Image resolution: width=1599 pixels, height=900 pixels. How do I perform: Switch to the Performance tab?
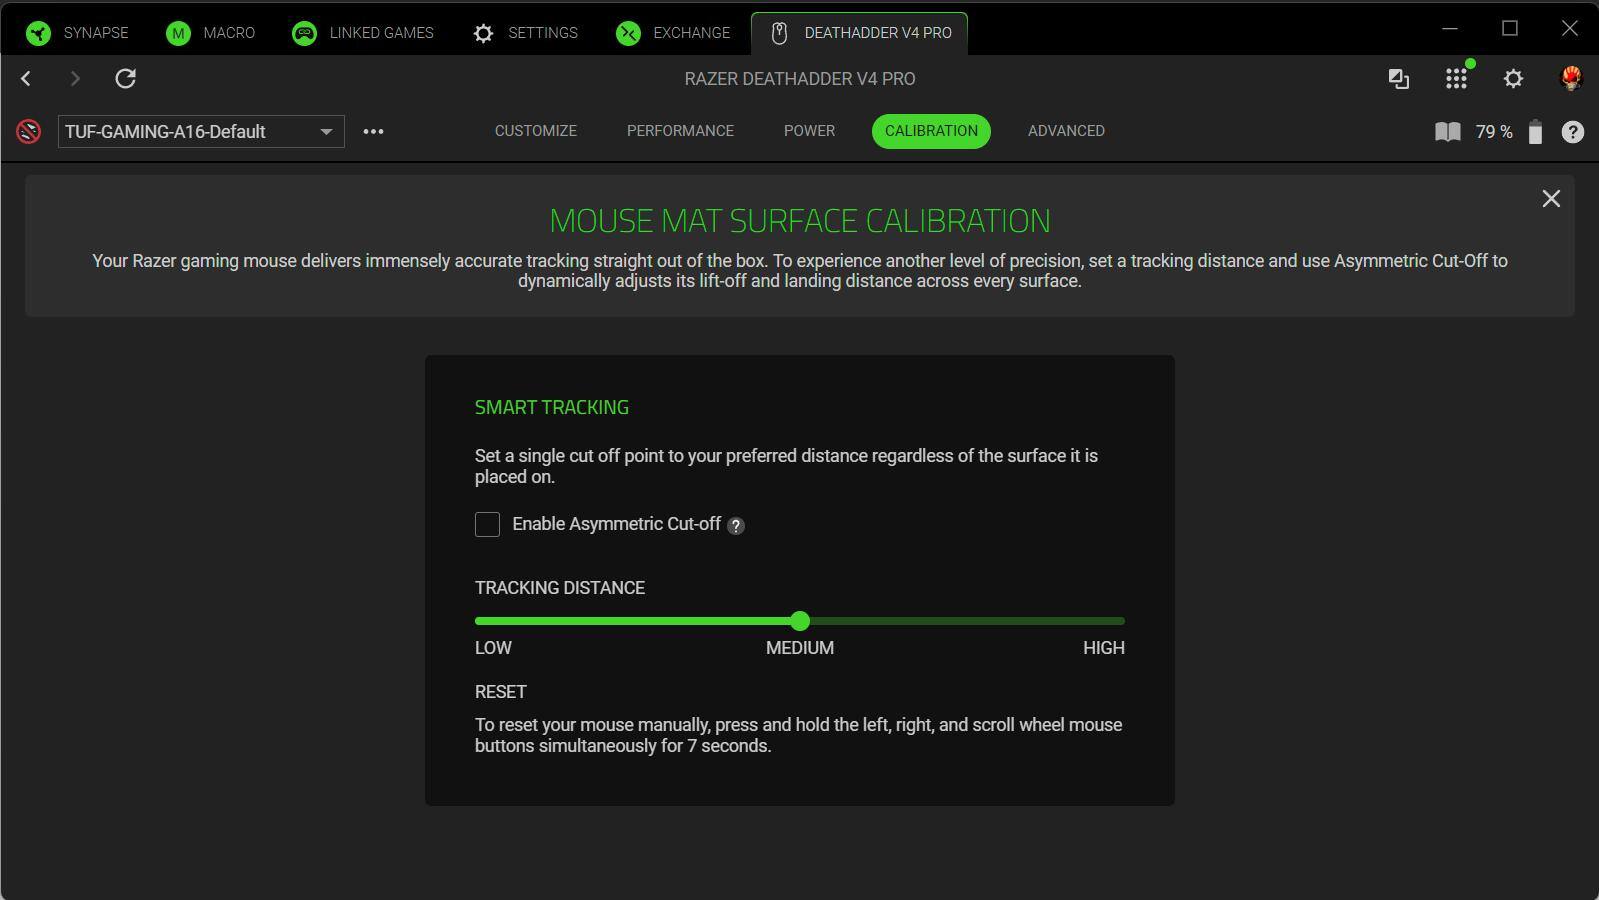[680, 131]
